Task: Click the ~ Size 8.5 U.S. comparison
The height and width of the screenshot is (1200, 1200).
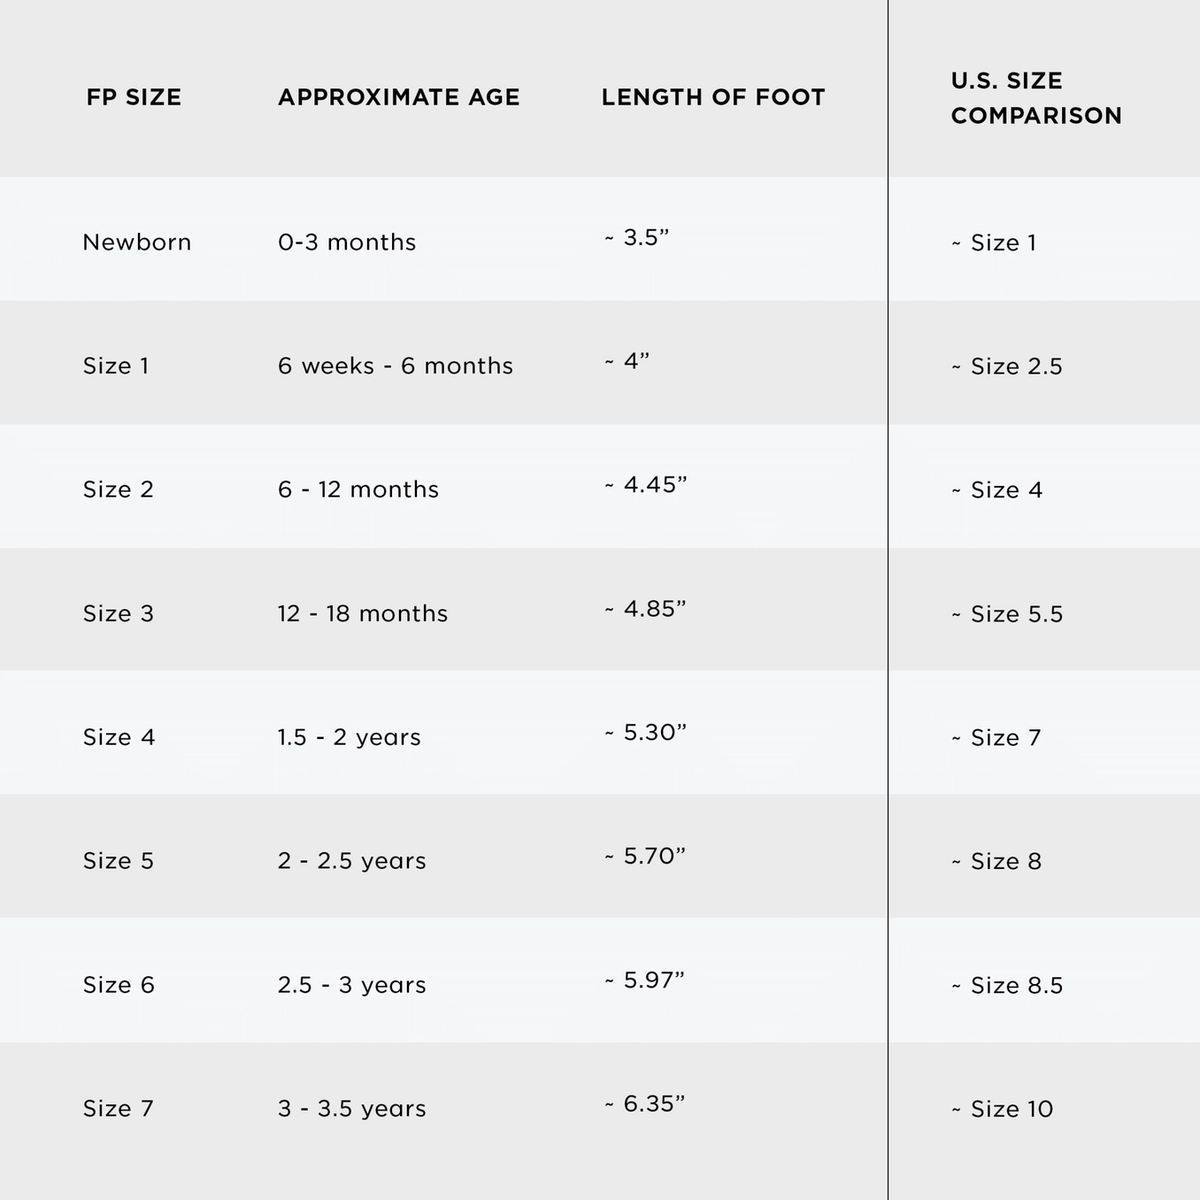Action: [1007, 985]
